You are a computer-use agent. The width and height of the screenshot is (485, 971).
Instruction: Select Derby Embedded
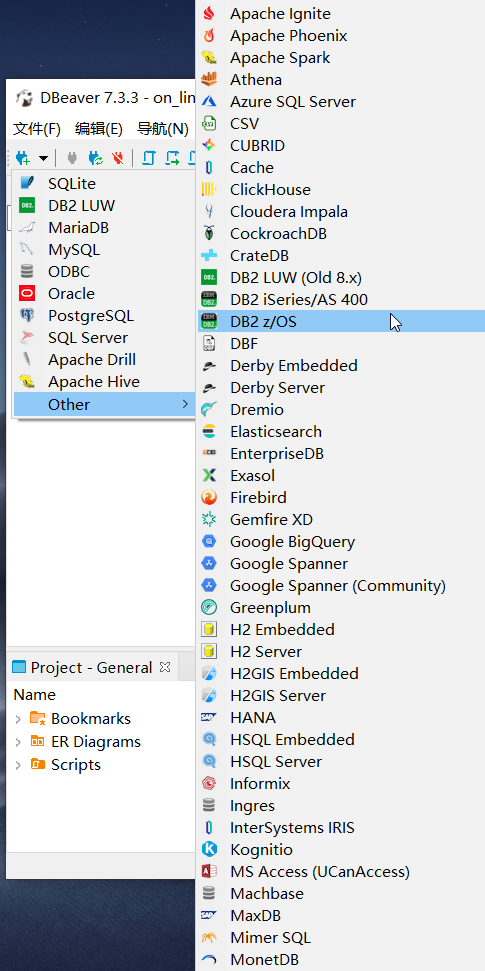coord(341,365)
